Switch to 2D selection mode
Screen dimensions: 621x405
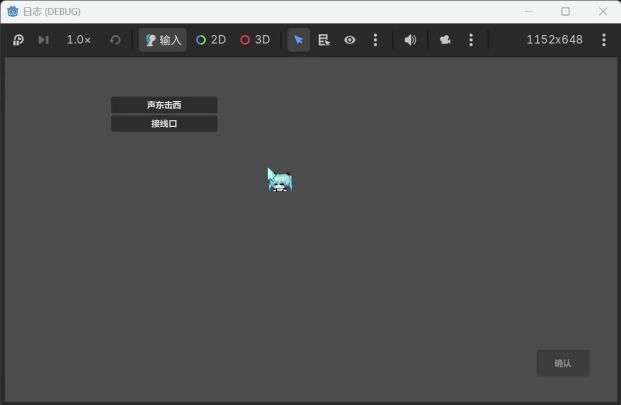tap(211, 40)
